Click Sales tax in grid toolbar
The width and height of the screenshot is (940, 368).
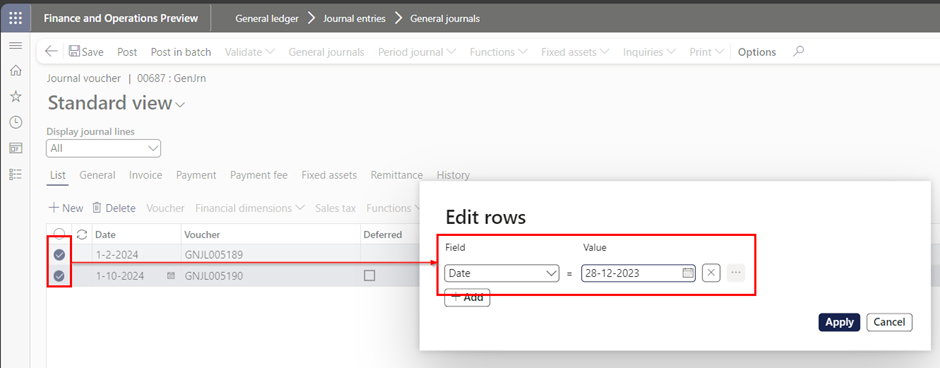click(x=336, y=208)
